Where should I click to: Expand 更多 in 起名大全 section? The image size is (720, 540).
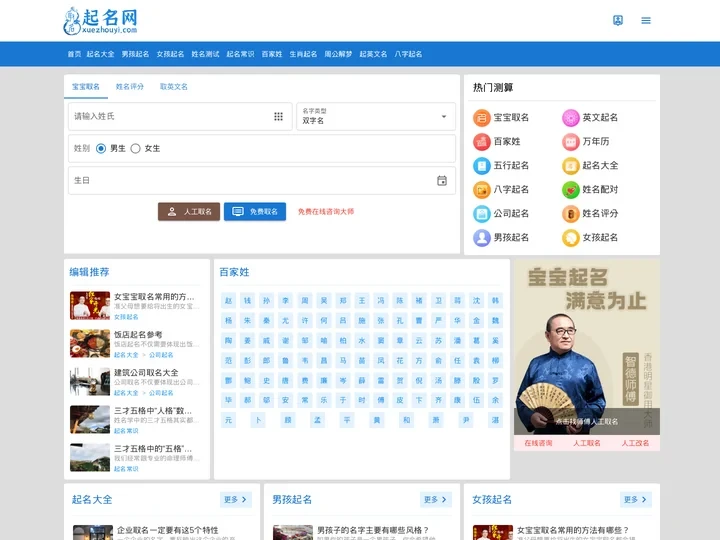click(x=236, y=500)
